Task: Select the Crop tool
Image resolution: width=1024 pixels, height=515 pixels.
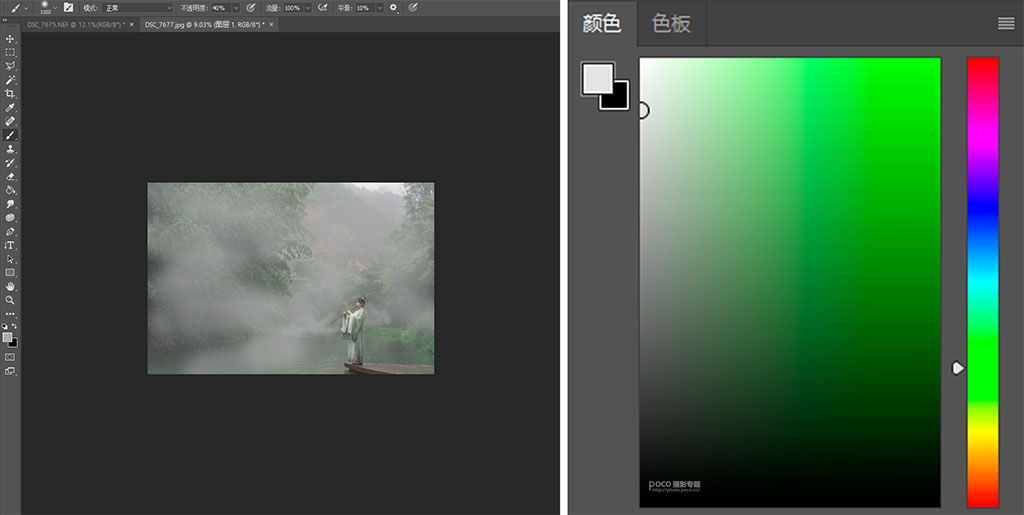Action: pos(10,94)
